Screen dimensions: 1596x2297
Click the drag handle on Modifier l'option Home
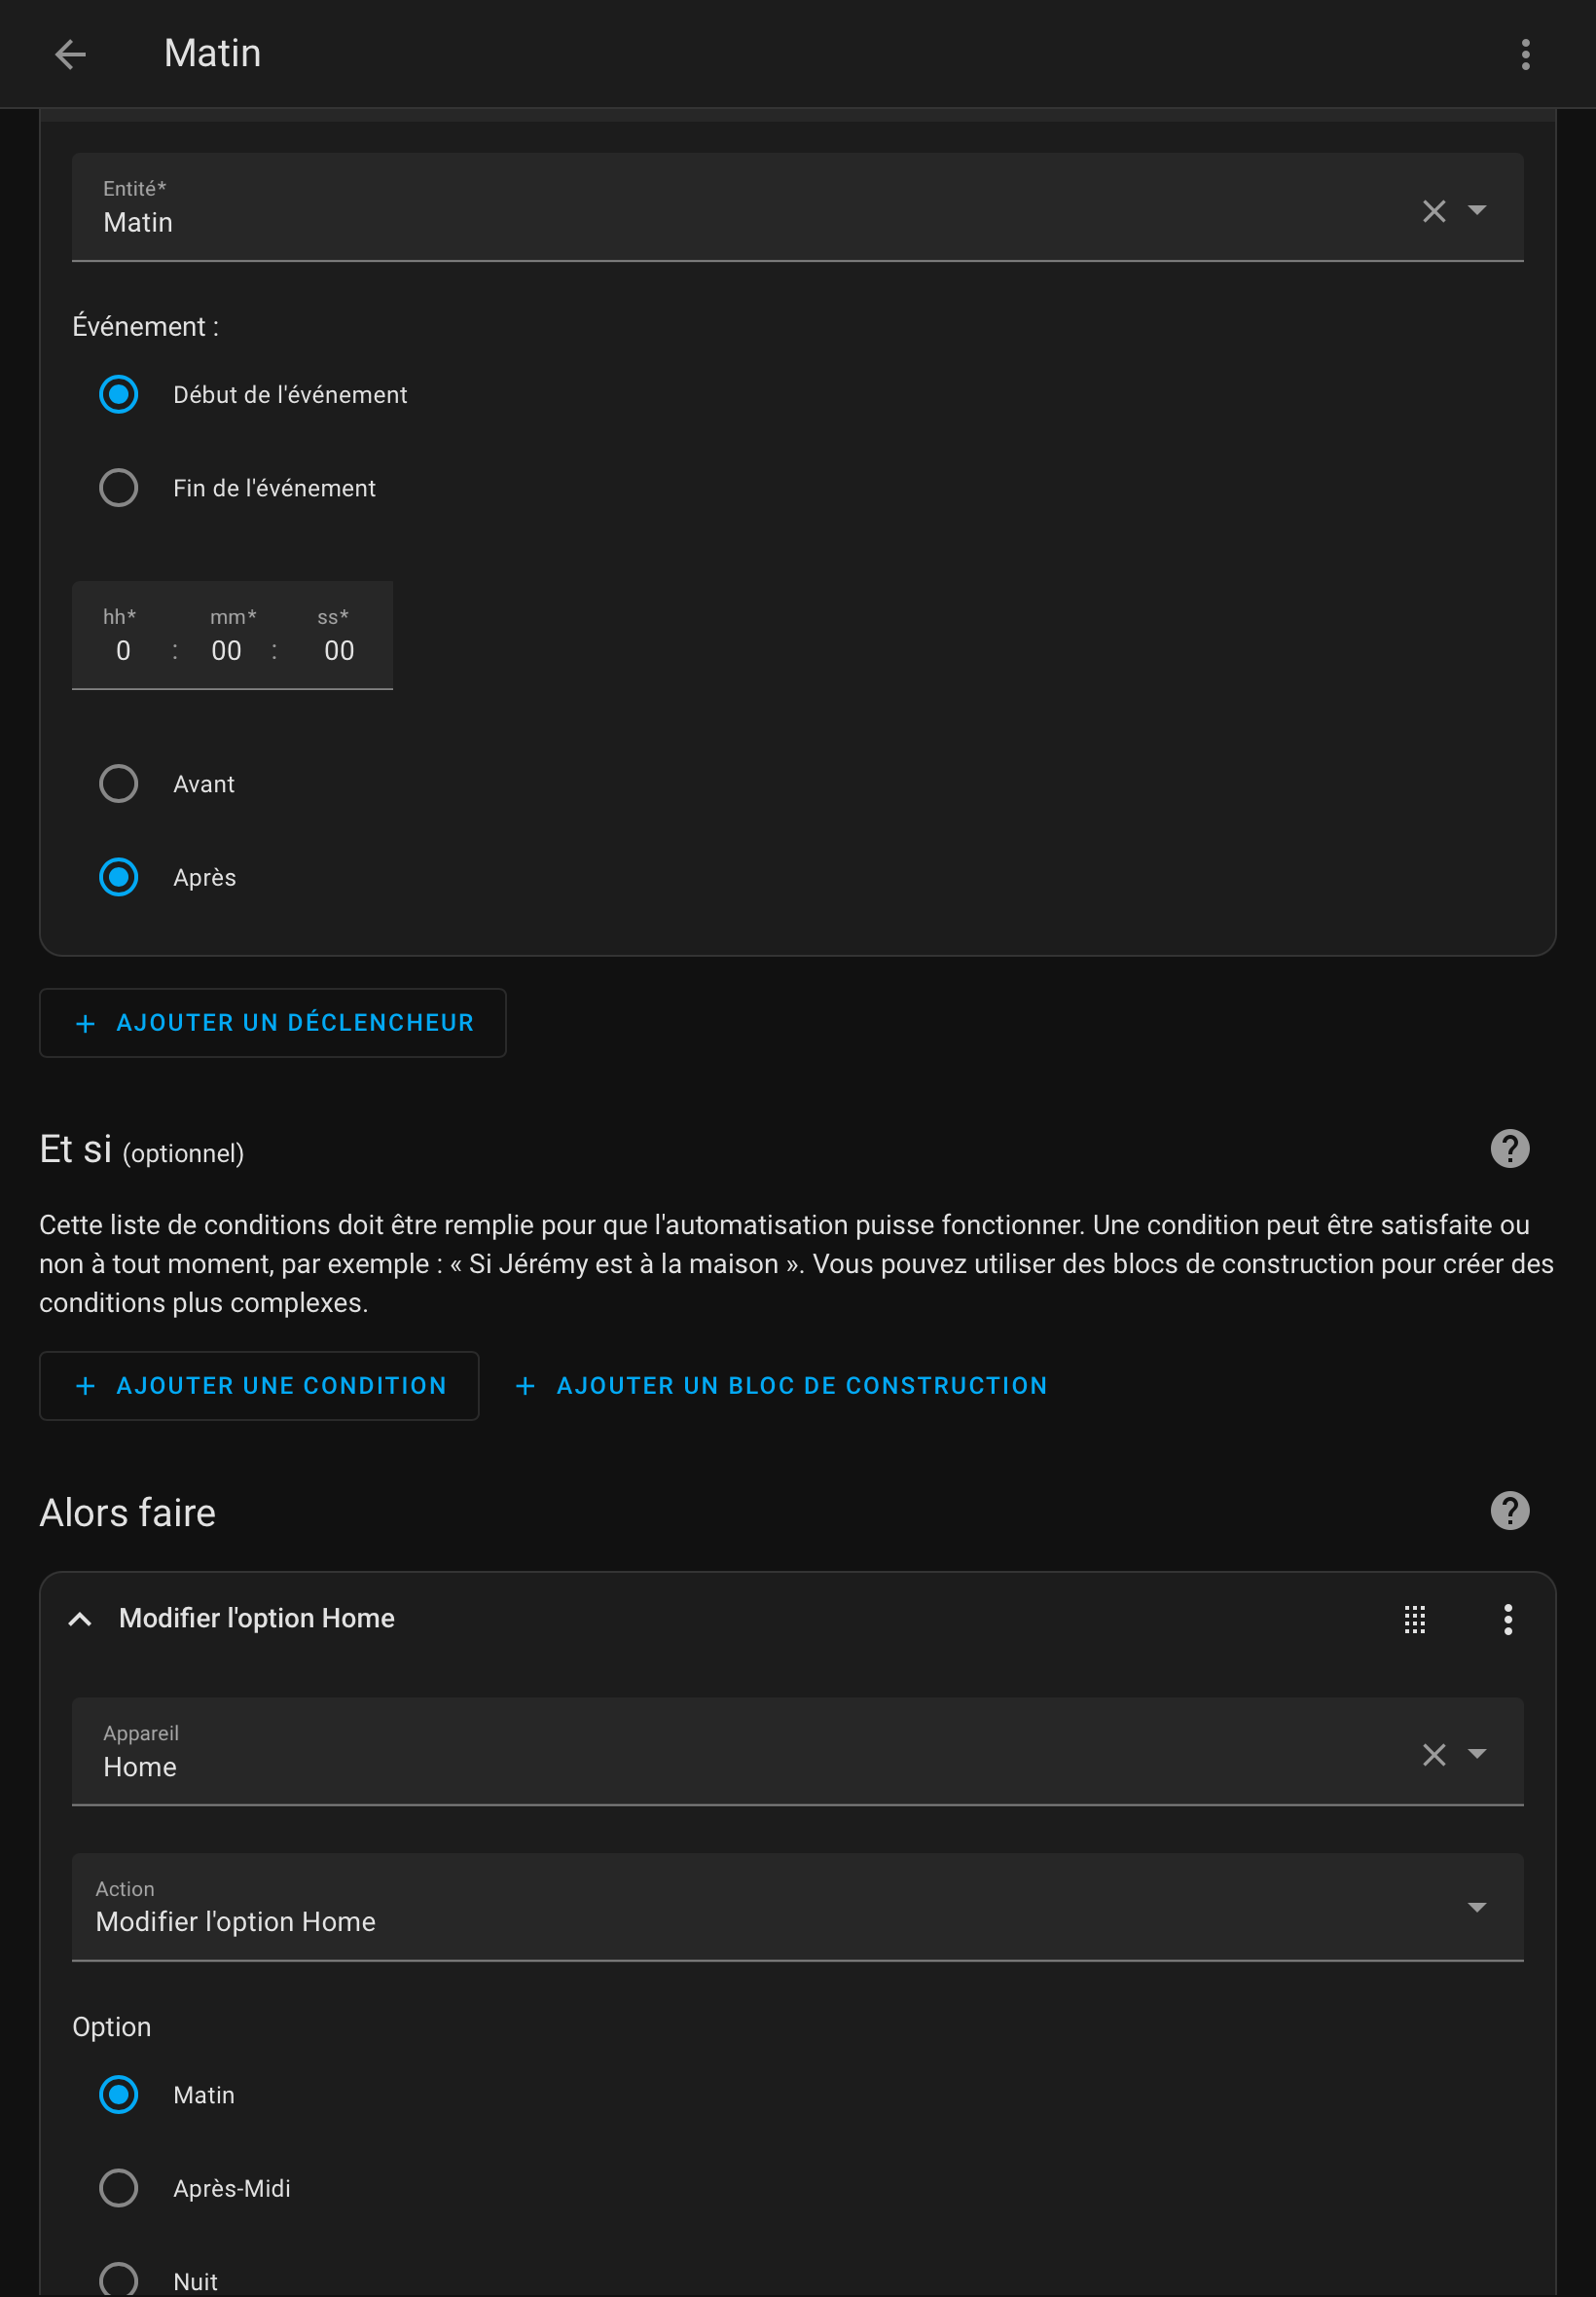(1414, 1619)
